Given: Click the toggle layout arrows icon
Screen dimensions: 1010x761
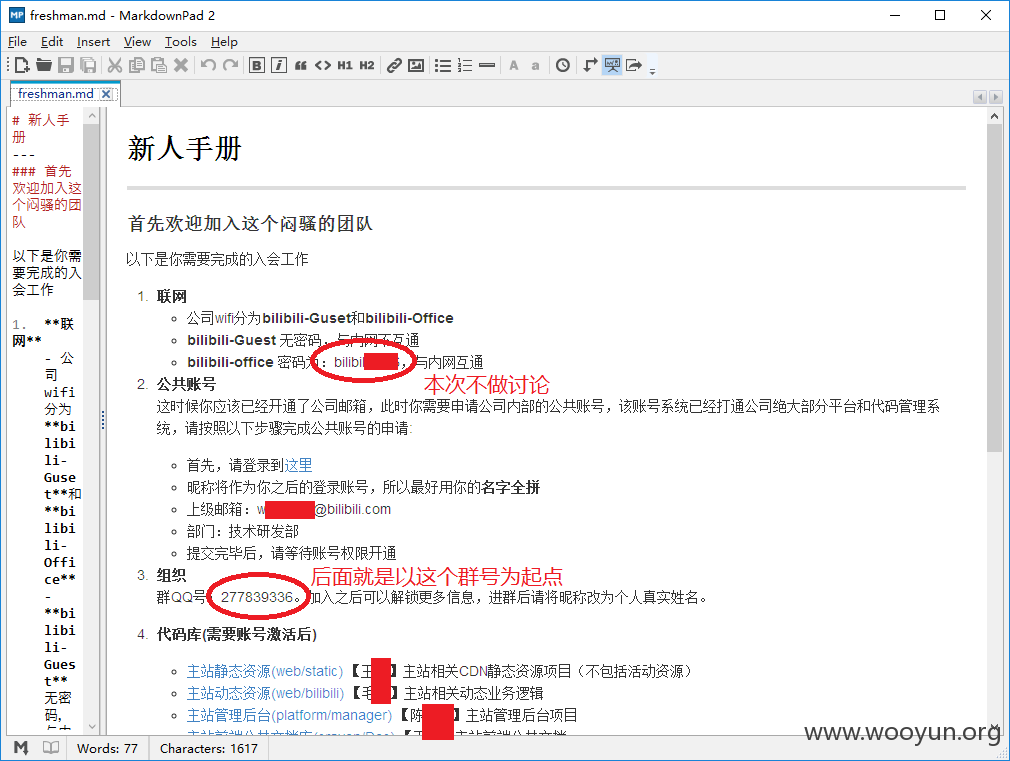Looking at the screenshot, I should click(590, 65).
